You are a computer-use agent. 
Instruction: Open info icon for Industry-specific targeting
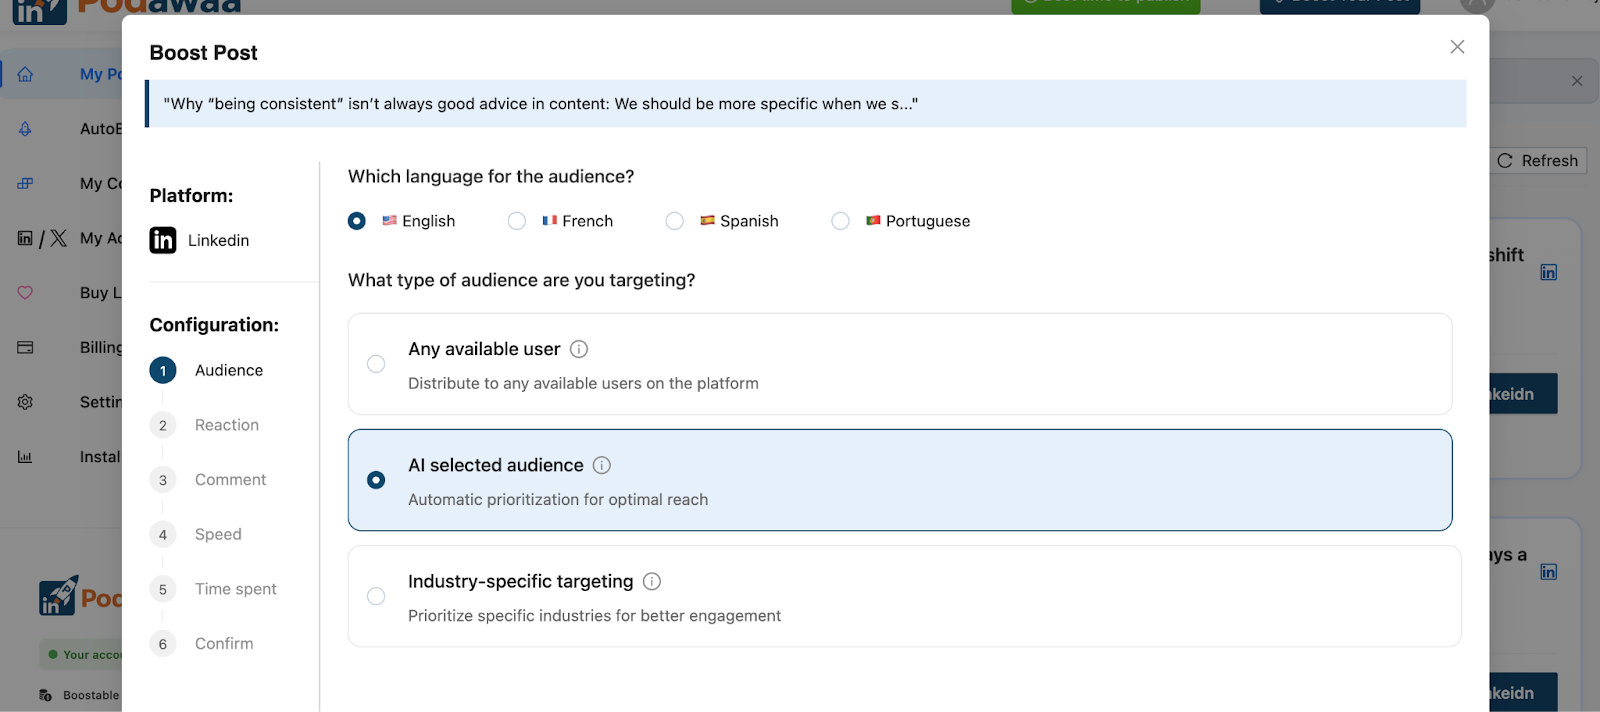point(652,581)
